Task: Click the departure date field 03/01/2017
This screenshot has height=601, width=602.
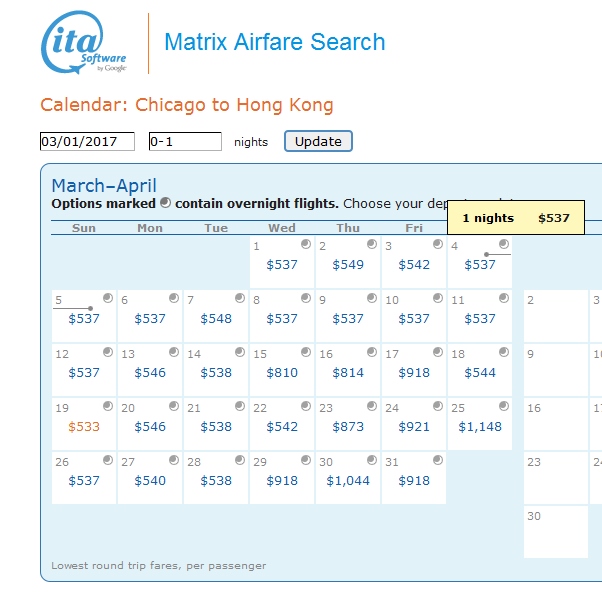Action: [87, 142]
